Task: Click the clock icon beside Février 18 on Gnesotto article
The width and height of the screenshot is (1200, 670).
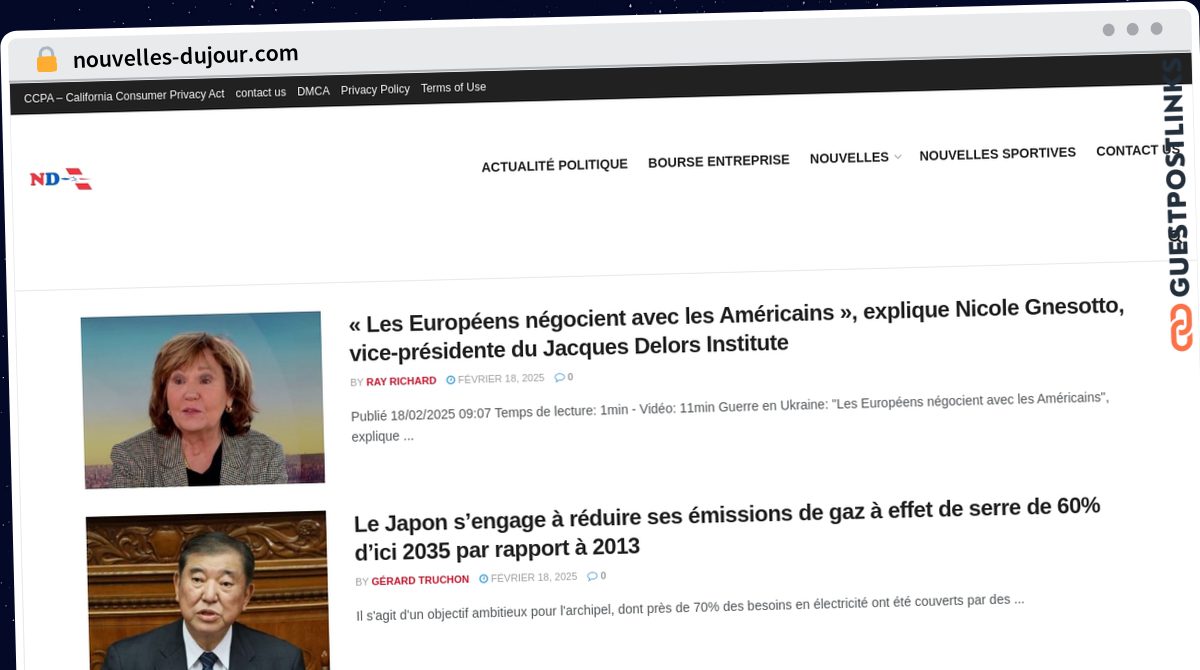Action: [450, 379]
